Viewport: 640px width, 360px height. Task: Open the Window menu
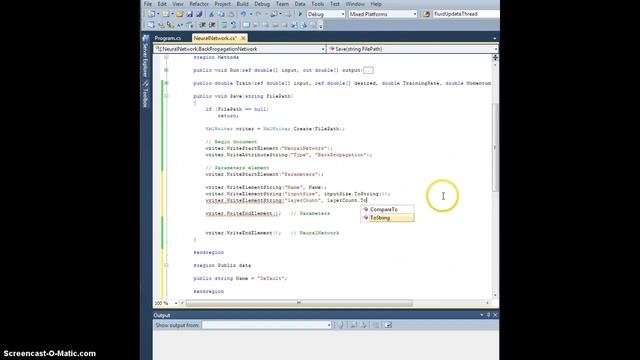click(x=355, y=4)
